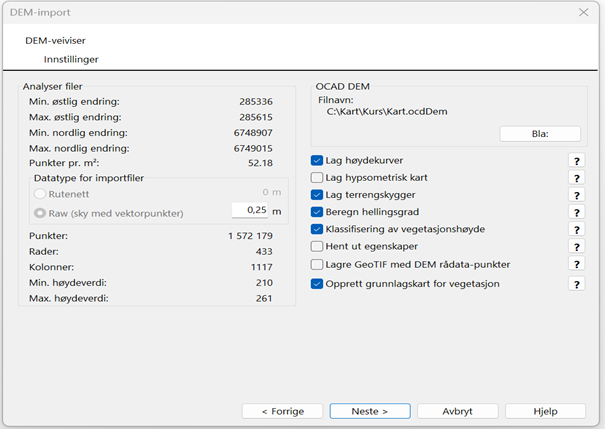Check Hent ut egenskaper option
The image size is (605, 429).
(317, 246)
